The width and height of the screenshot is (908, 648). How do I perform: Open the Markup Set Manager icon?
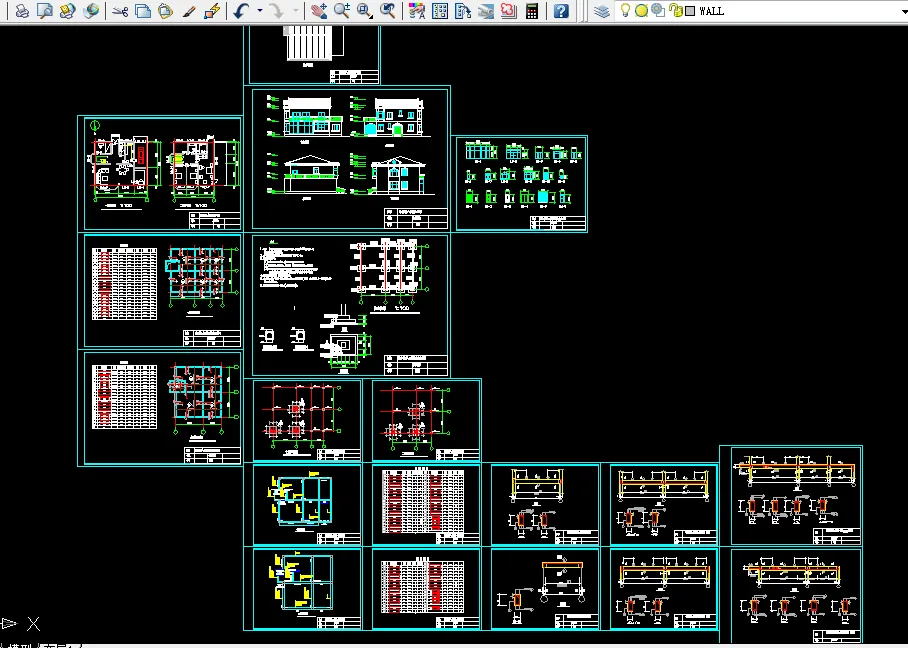[508, 10]
